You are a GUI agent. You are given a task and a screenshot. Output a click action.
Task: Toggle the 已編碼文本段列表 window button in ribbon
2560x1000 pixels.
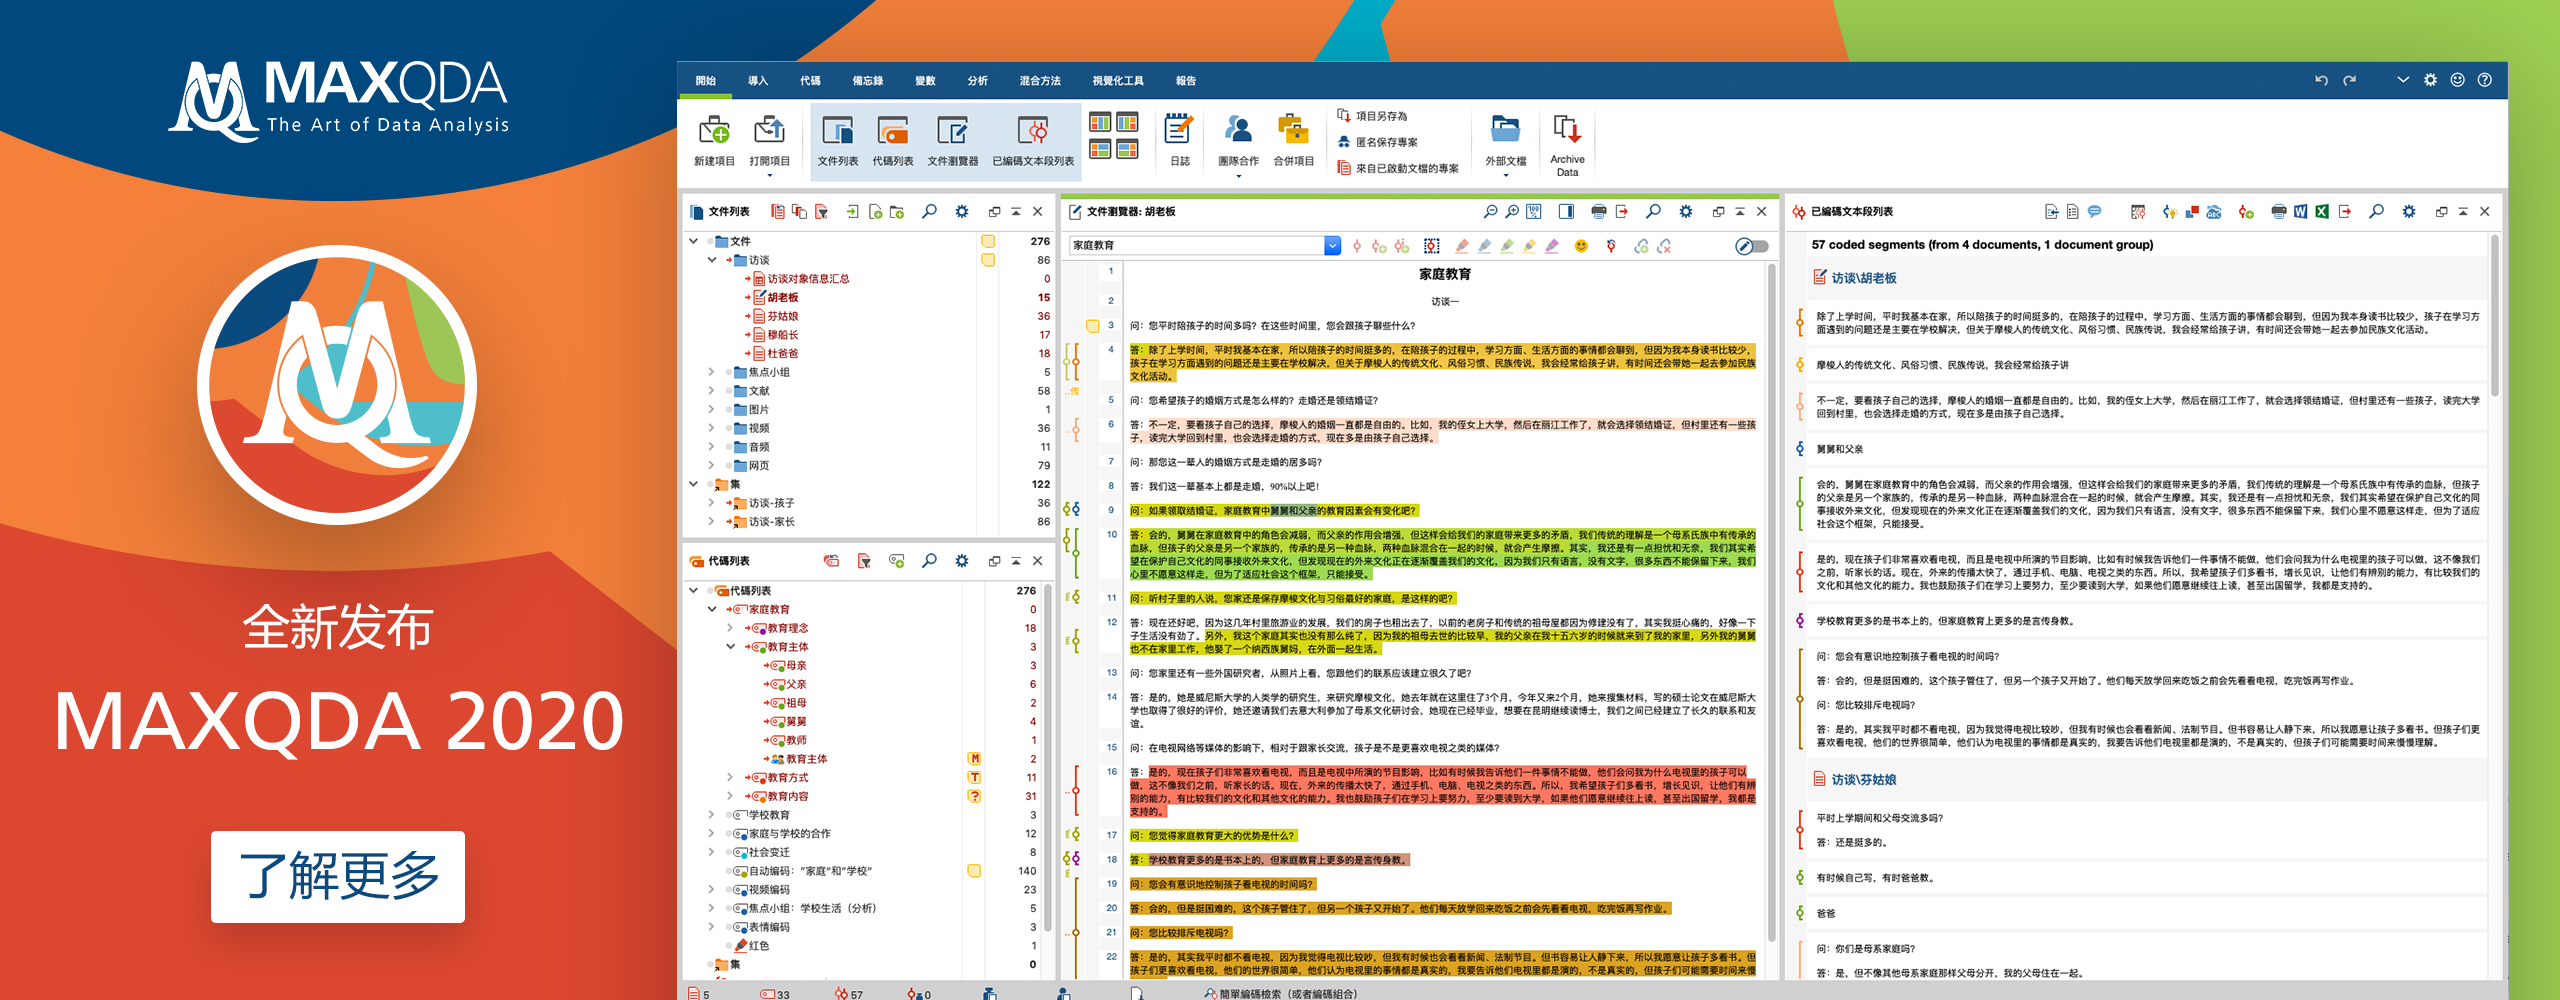(1033, 141)
